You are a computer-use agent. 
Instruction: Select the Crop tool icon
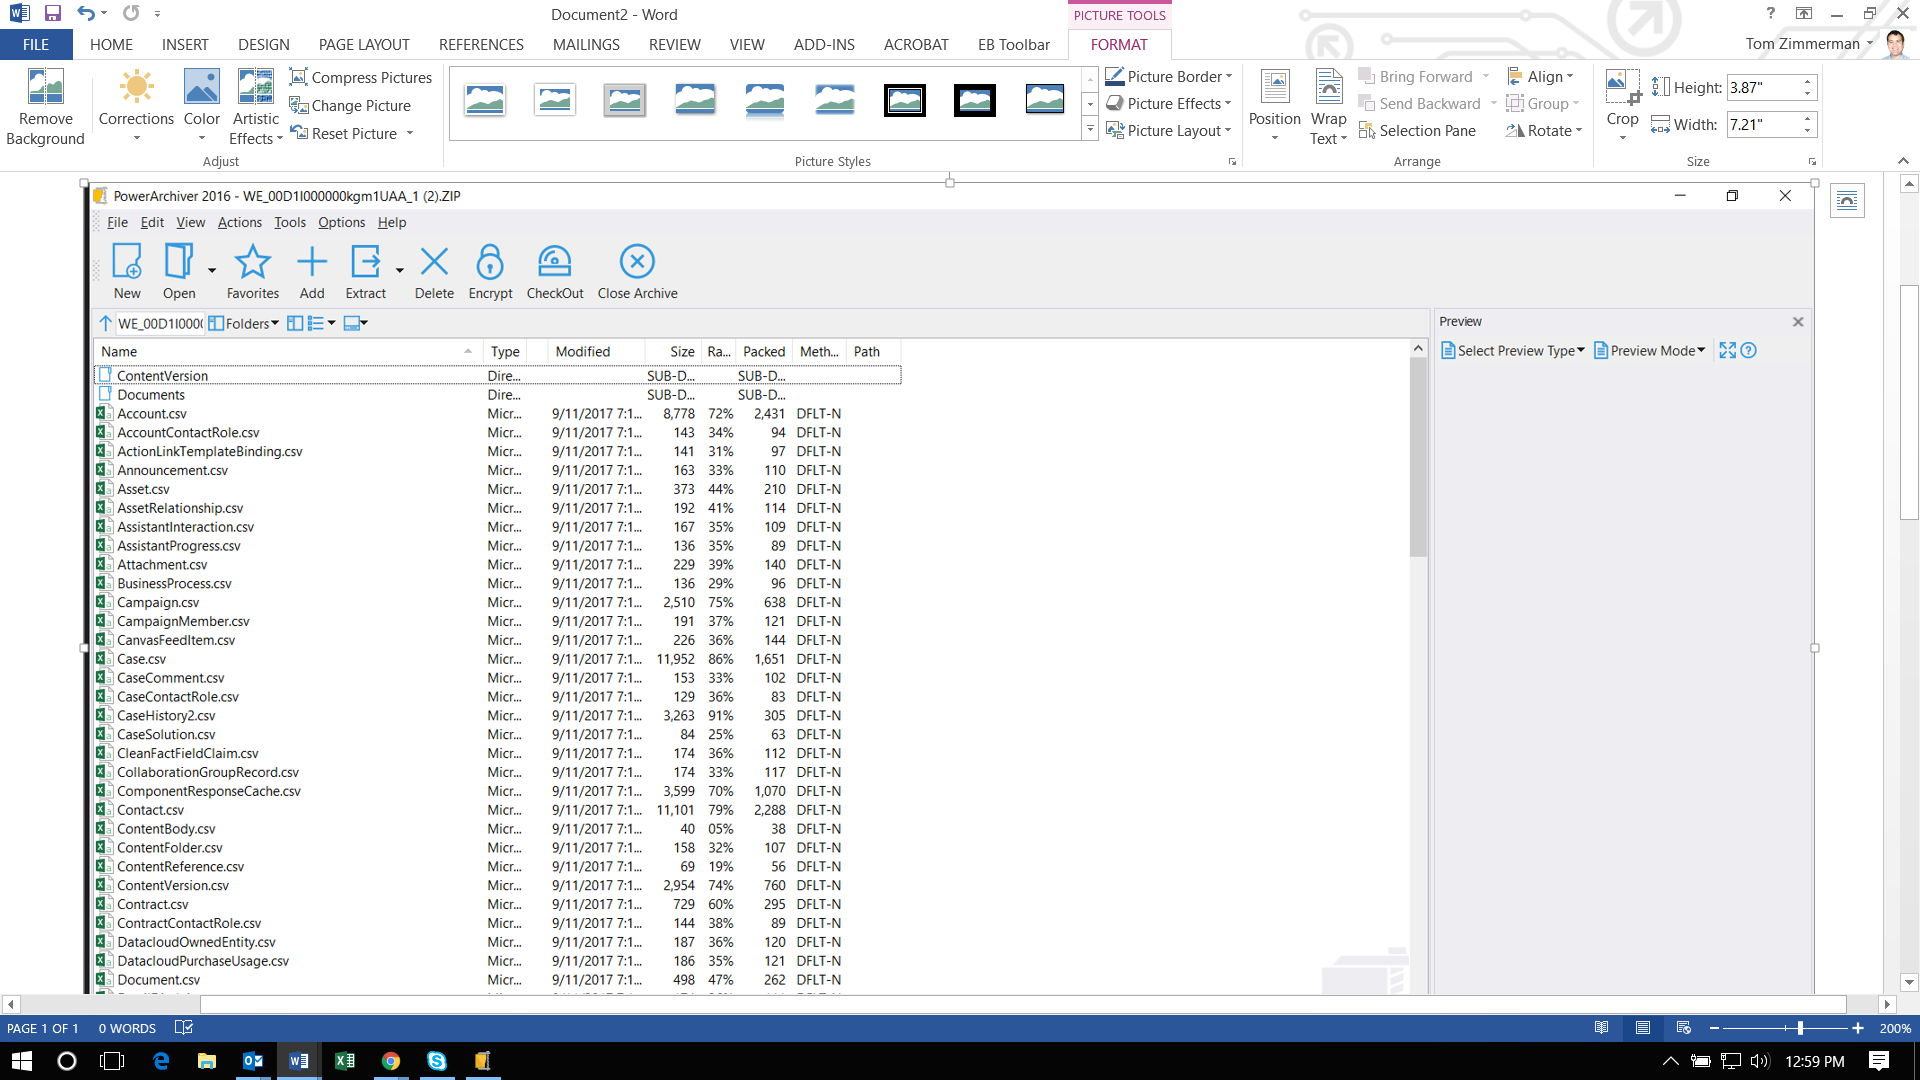point(1622,87)
